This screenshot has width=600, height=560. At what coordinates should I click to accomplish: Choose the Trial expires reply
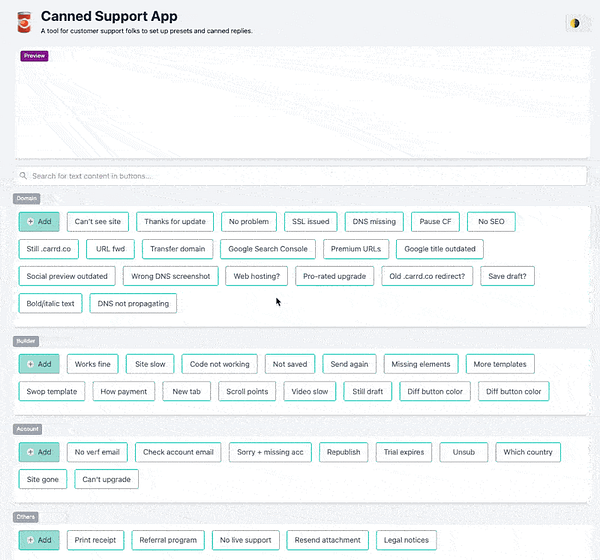404,452
